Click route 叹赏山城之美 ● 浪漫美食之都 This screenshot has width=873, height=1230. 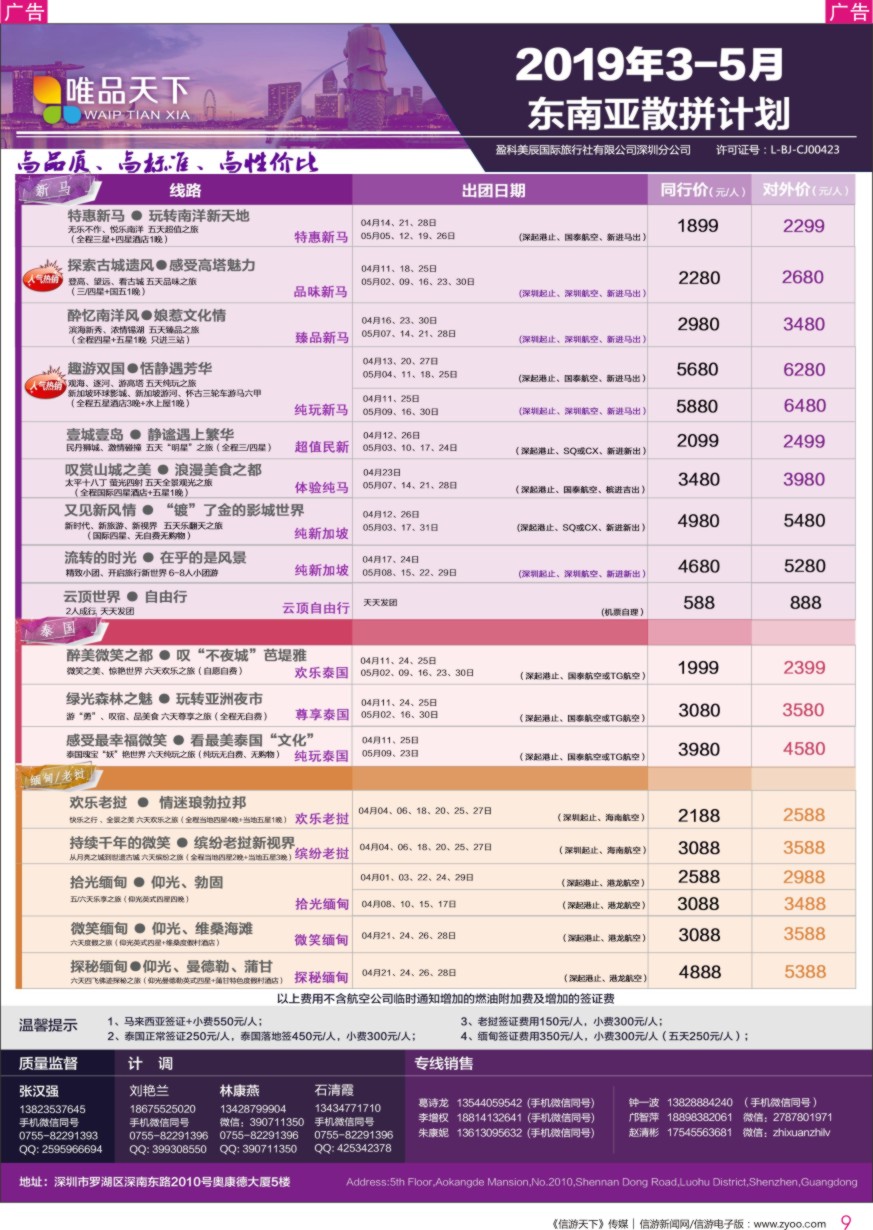(164, 470)
